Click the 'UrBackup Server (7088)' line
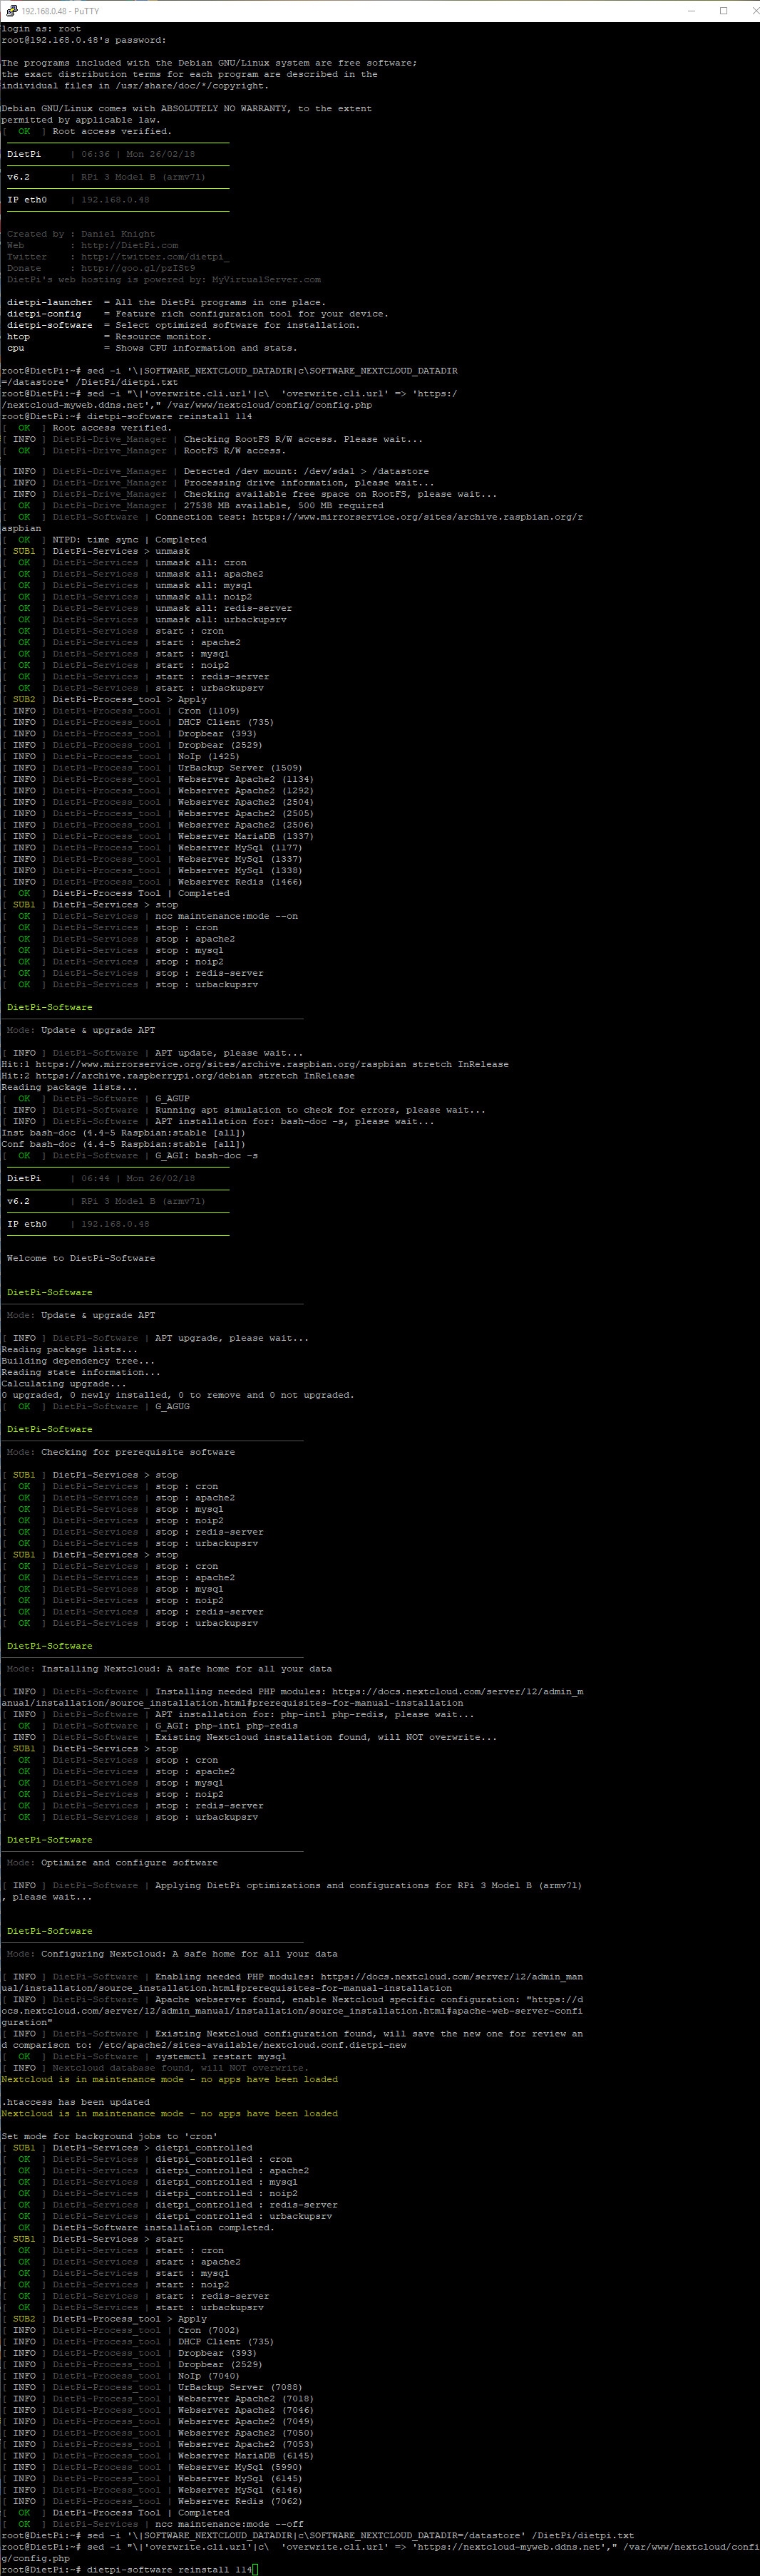This screenshot has height=2576, width=760. 152,2387
